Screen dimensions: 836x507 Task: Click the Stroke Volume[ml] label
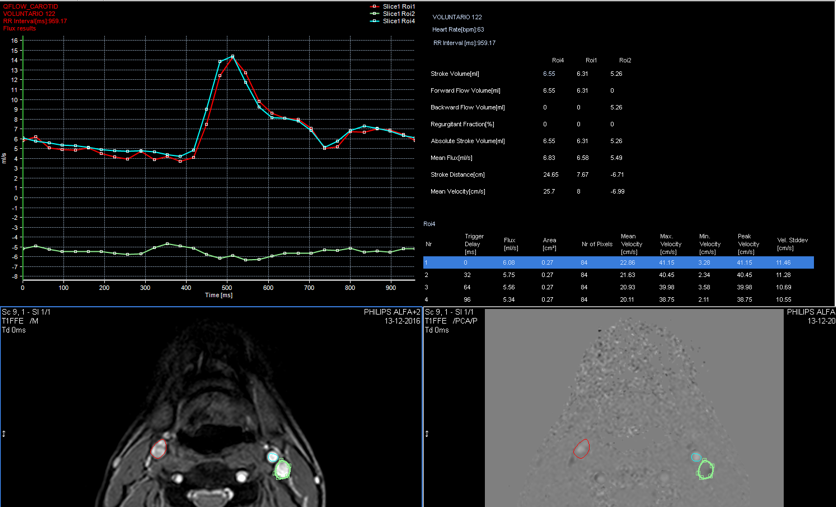click(455, 74)
